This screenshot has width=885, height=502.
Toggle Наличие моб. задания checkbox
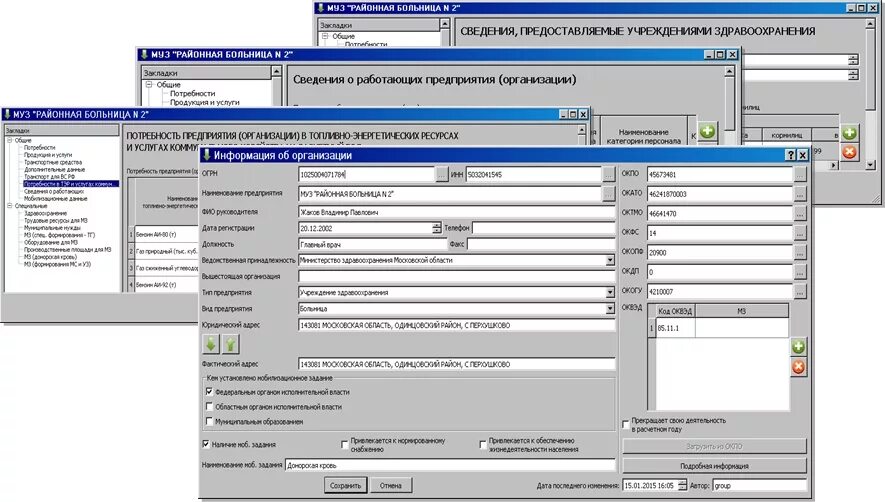(x=206, y=444)
